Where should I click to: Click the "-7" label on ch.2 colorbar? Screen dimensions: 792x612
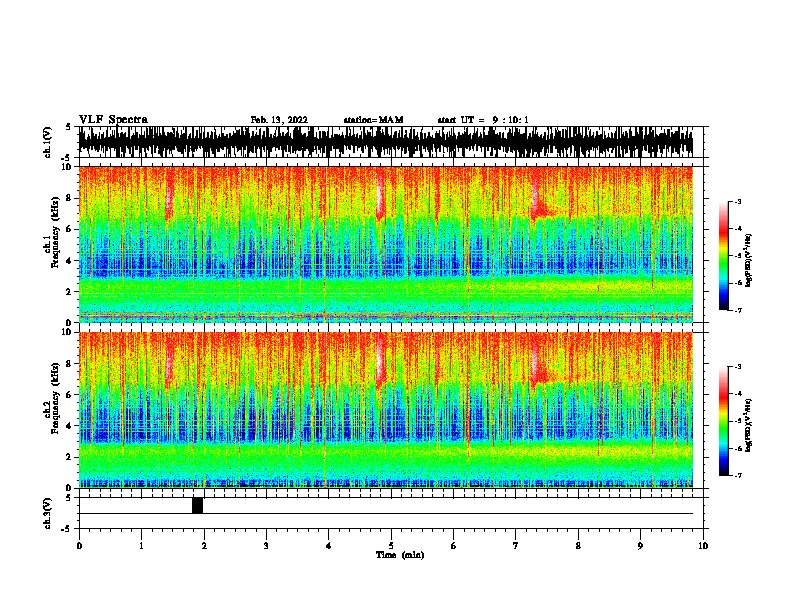pyautogui.click(x=737, y=475)
